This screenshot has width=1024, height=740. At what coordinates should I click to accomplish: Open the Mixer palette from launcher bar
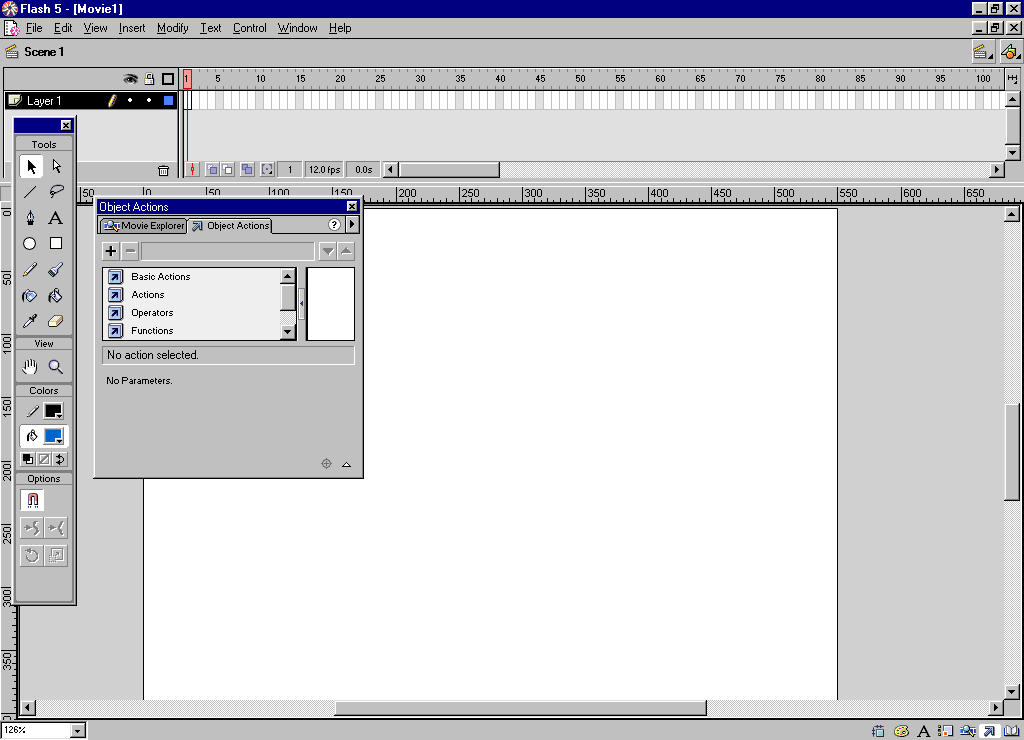pyautogui.click(x=901, y=731)
